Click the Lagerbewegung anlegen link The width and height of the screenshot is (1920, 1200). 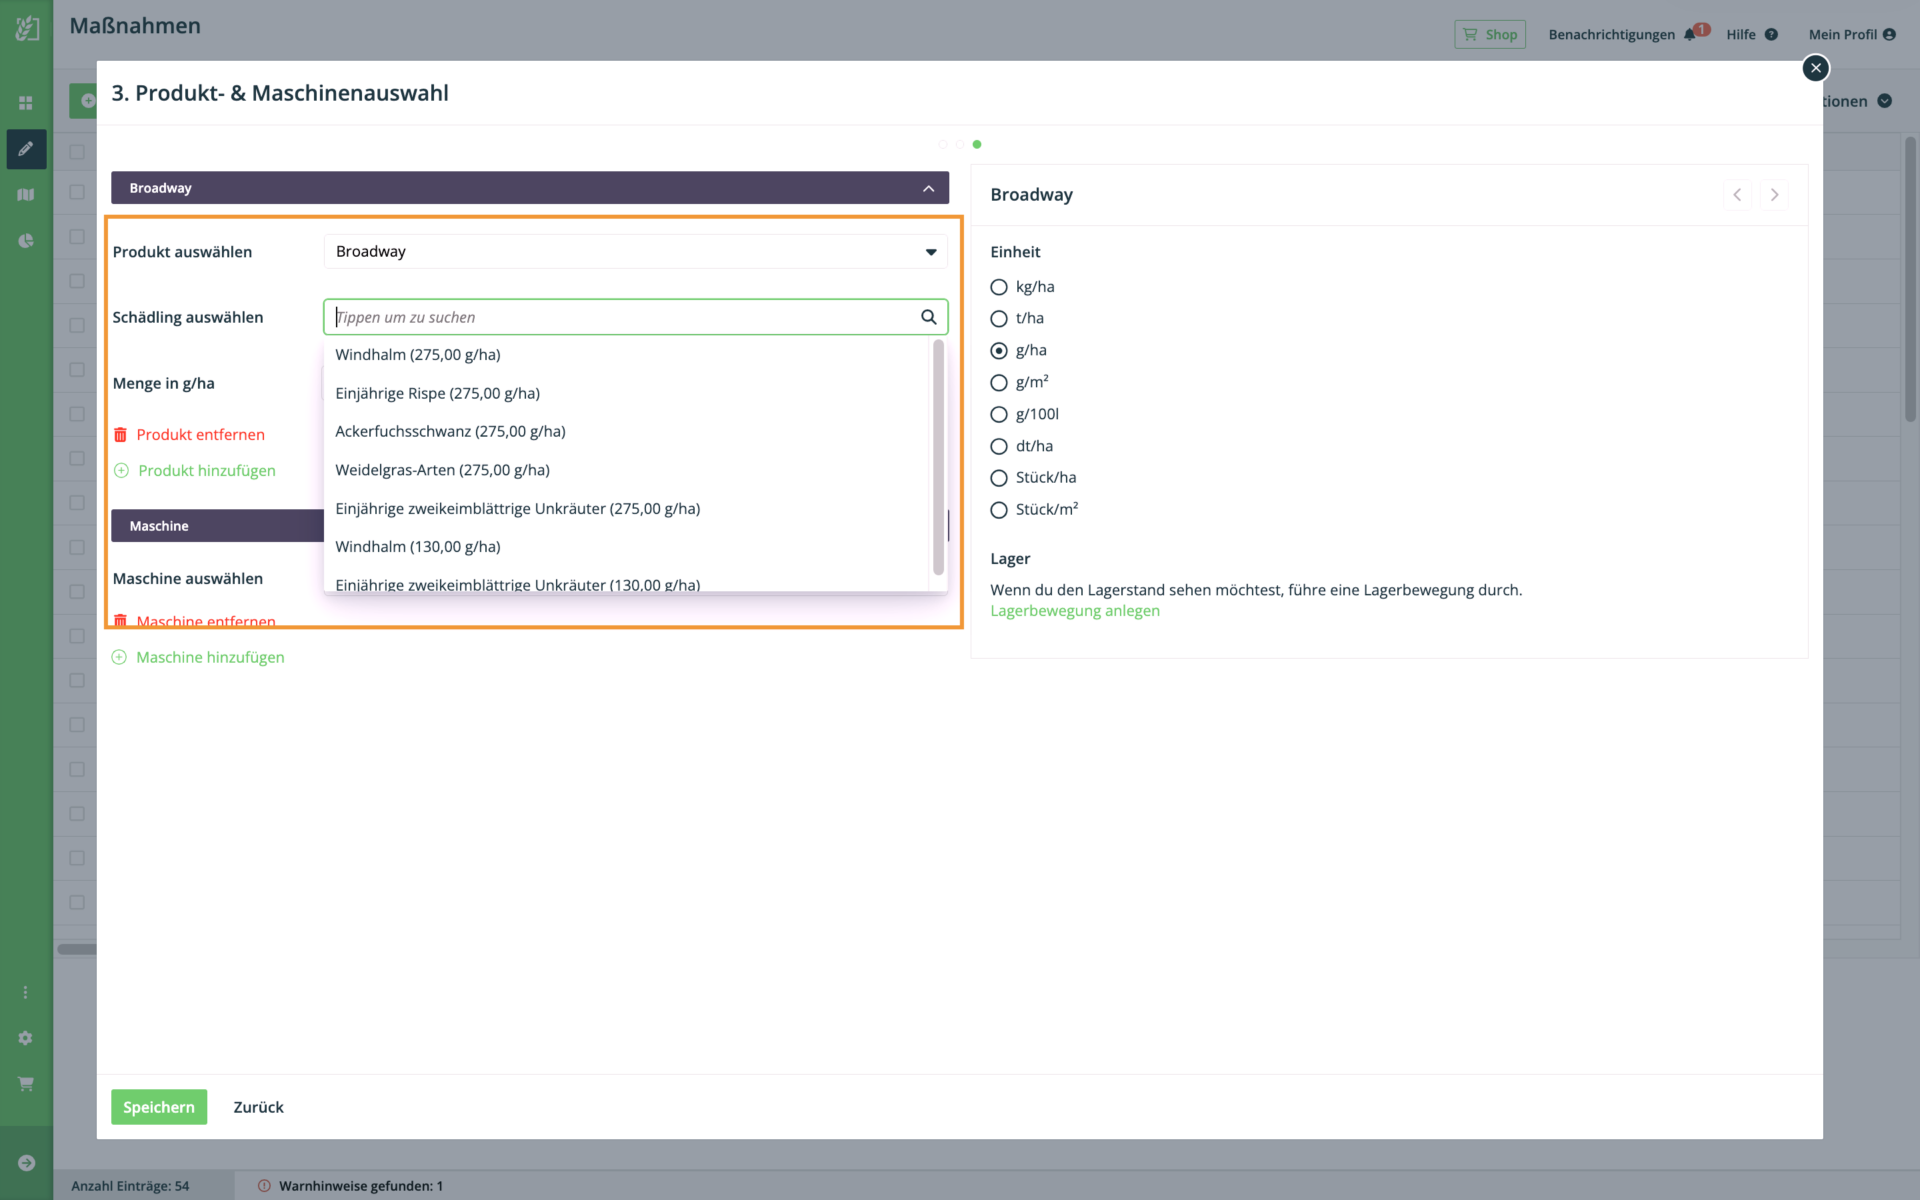[1075, 611]
